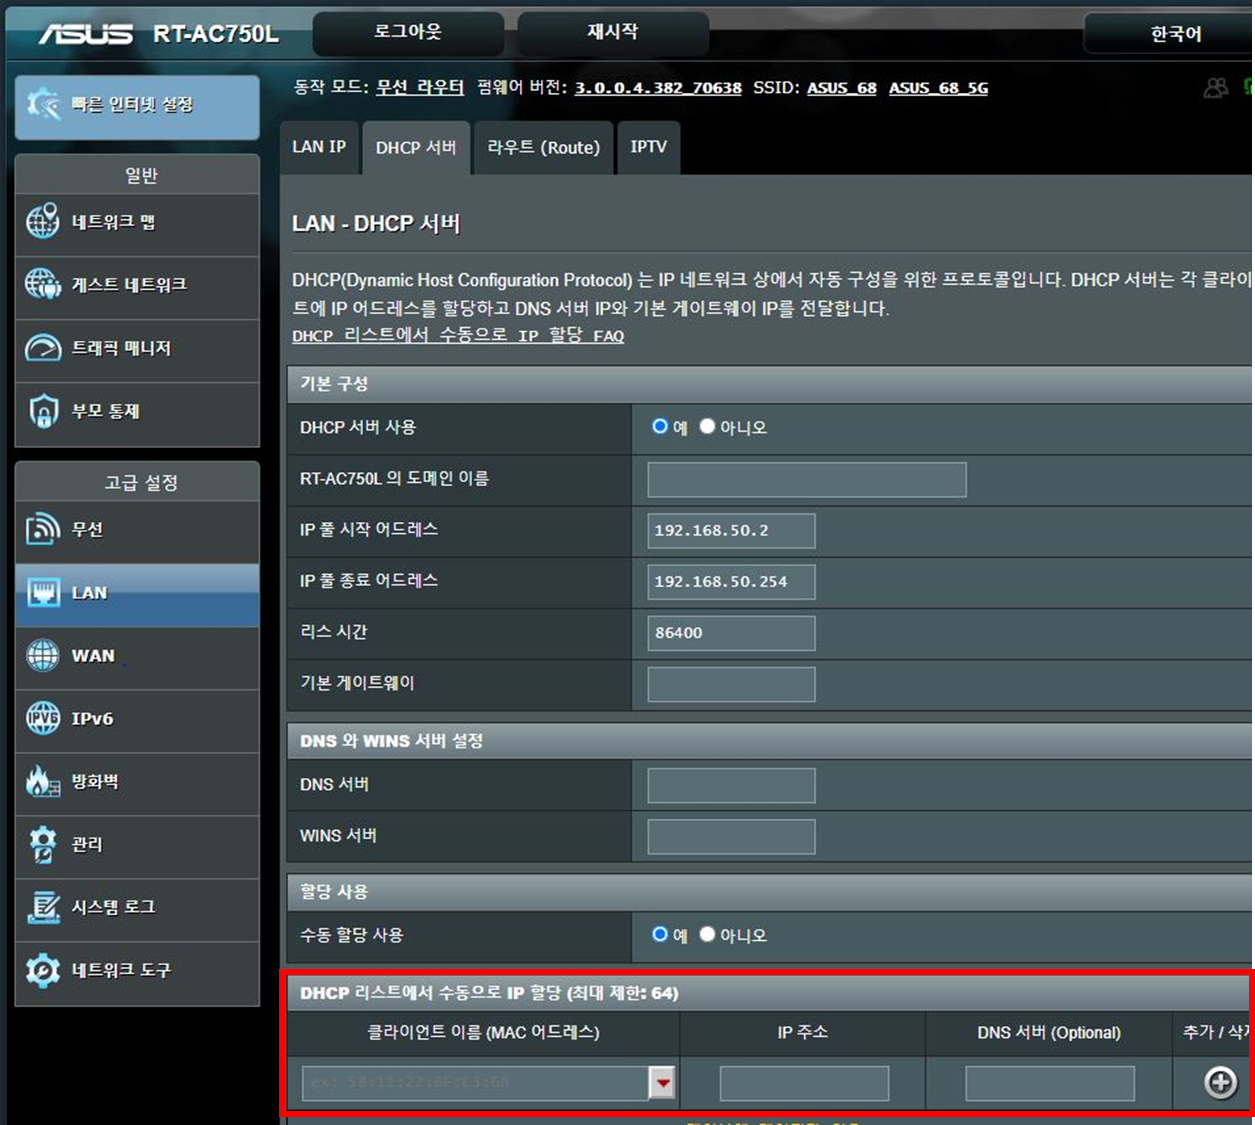1255x1125 pixels.
Task: Click the LAN port icon
Action: coord(43,592)
